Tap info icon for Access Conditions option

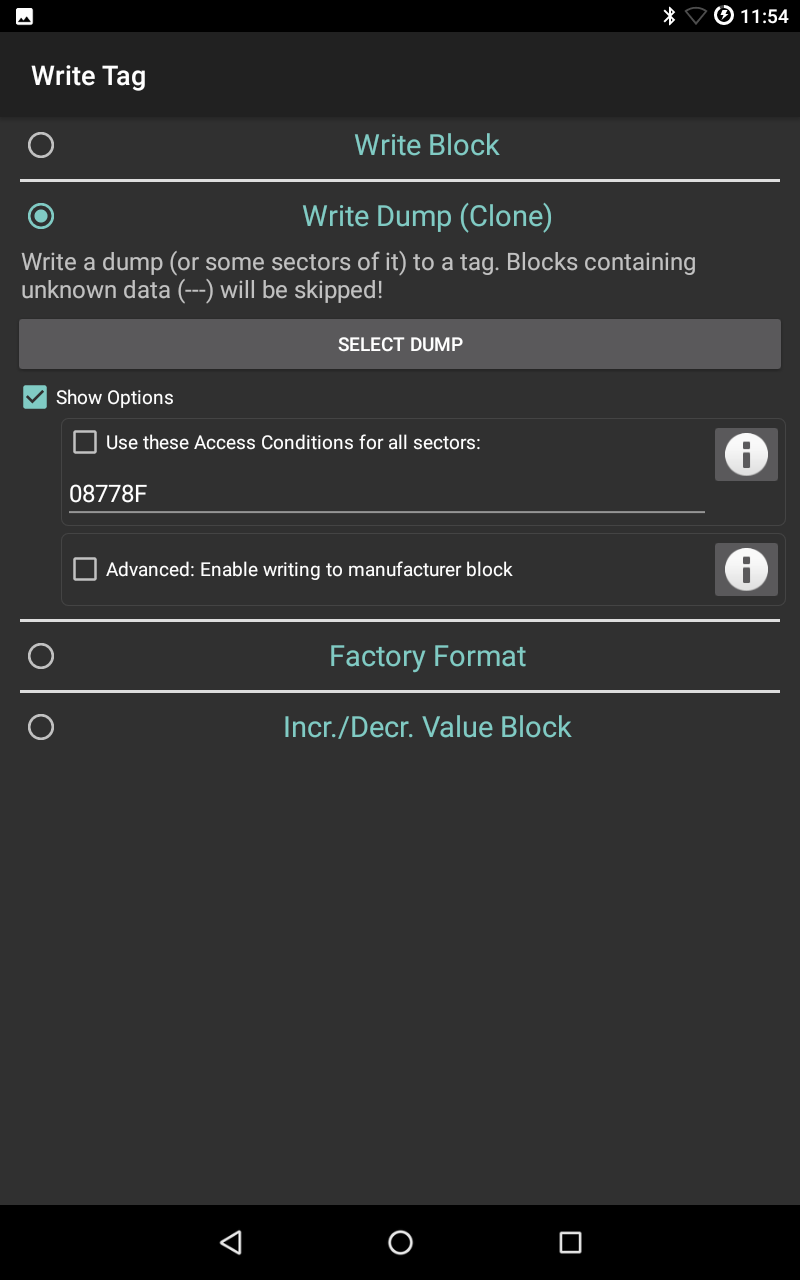click(x=746, y=455)
